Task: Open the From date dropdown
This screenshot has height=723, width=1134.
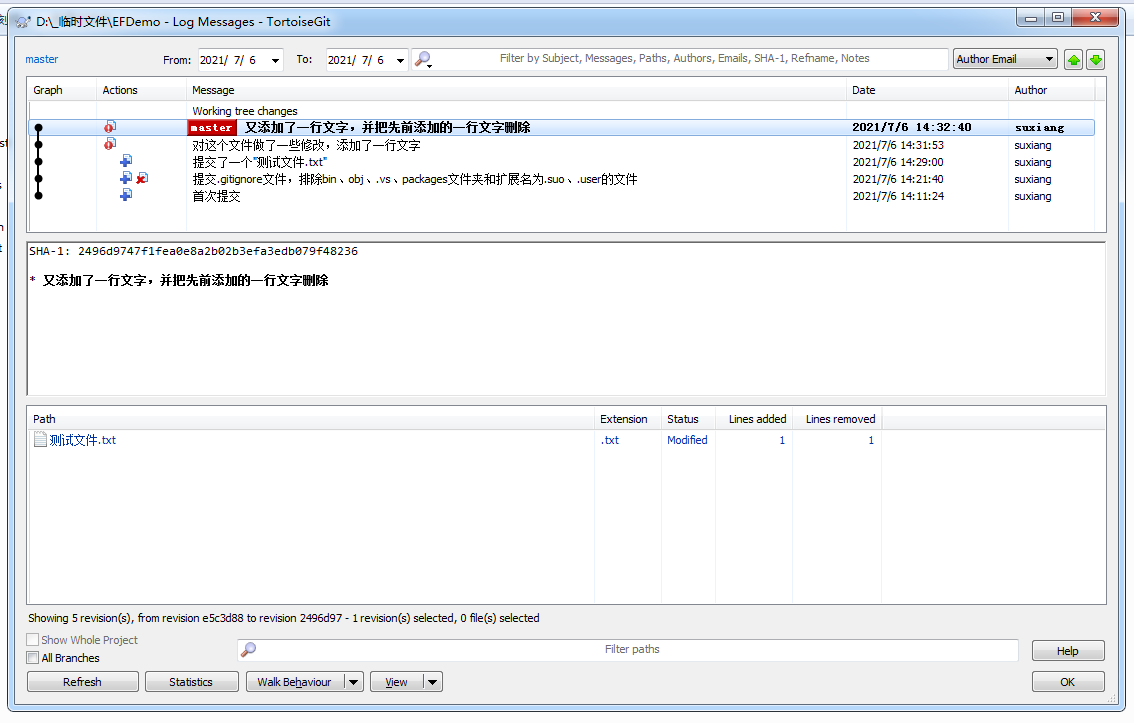Action: point(275,61)
